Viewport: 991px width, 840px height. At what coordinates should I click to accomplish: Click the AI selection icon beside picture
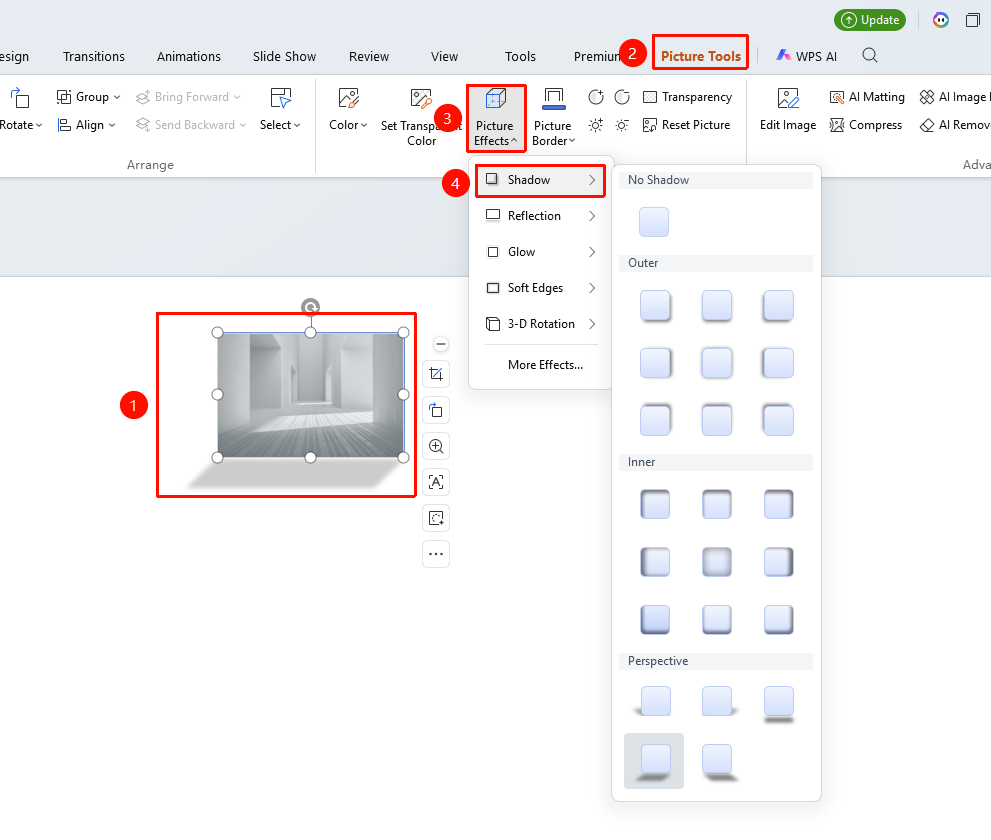click(x=436, y=518)
